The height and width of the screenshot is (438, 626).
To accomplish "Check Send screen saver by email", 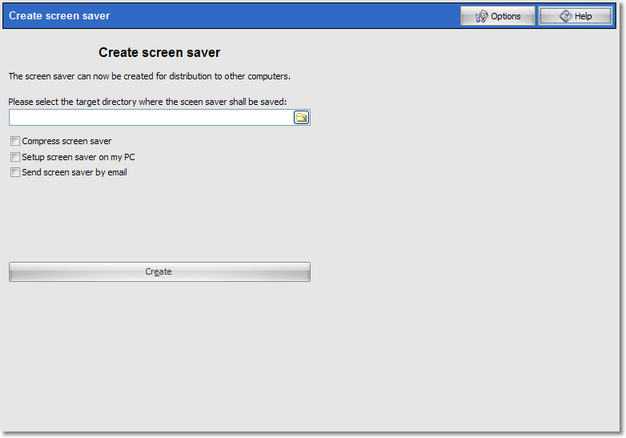I will (15, 172).
